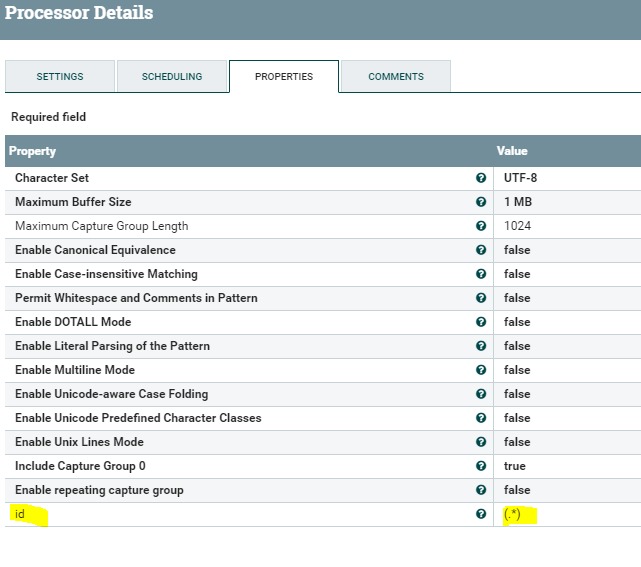
Task: Edit the capture group length value 1024
Action: tap(517, 226)
